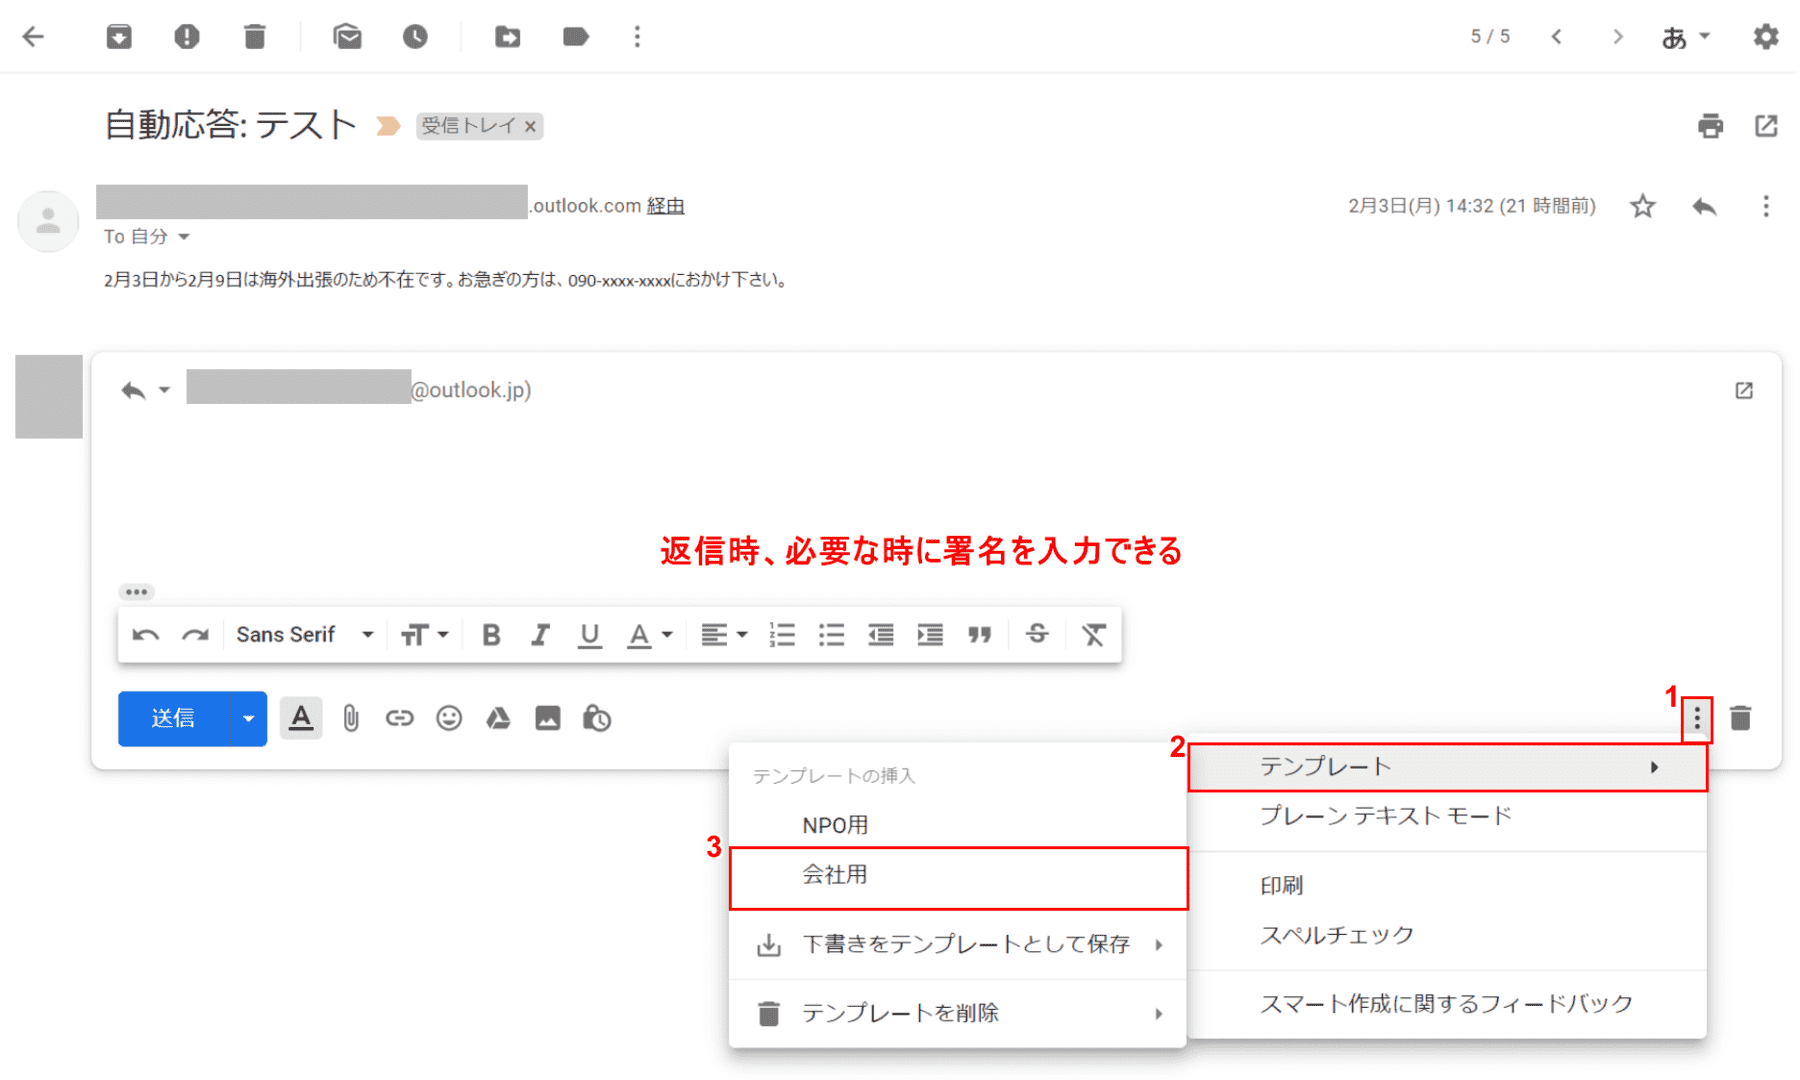
Task: Expand 下書きをテンプレートとして保存
Action: [x=958, y=944]
